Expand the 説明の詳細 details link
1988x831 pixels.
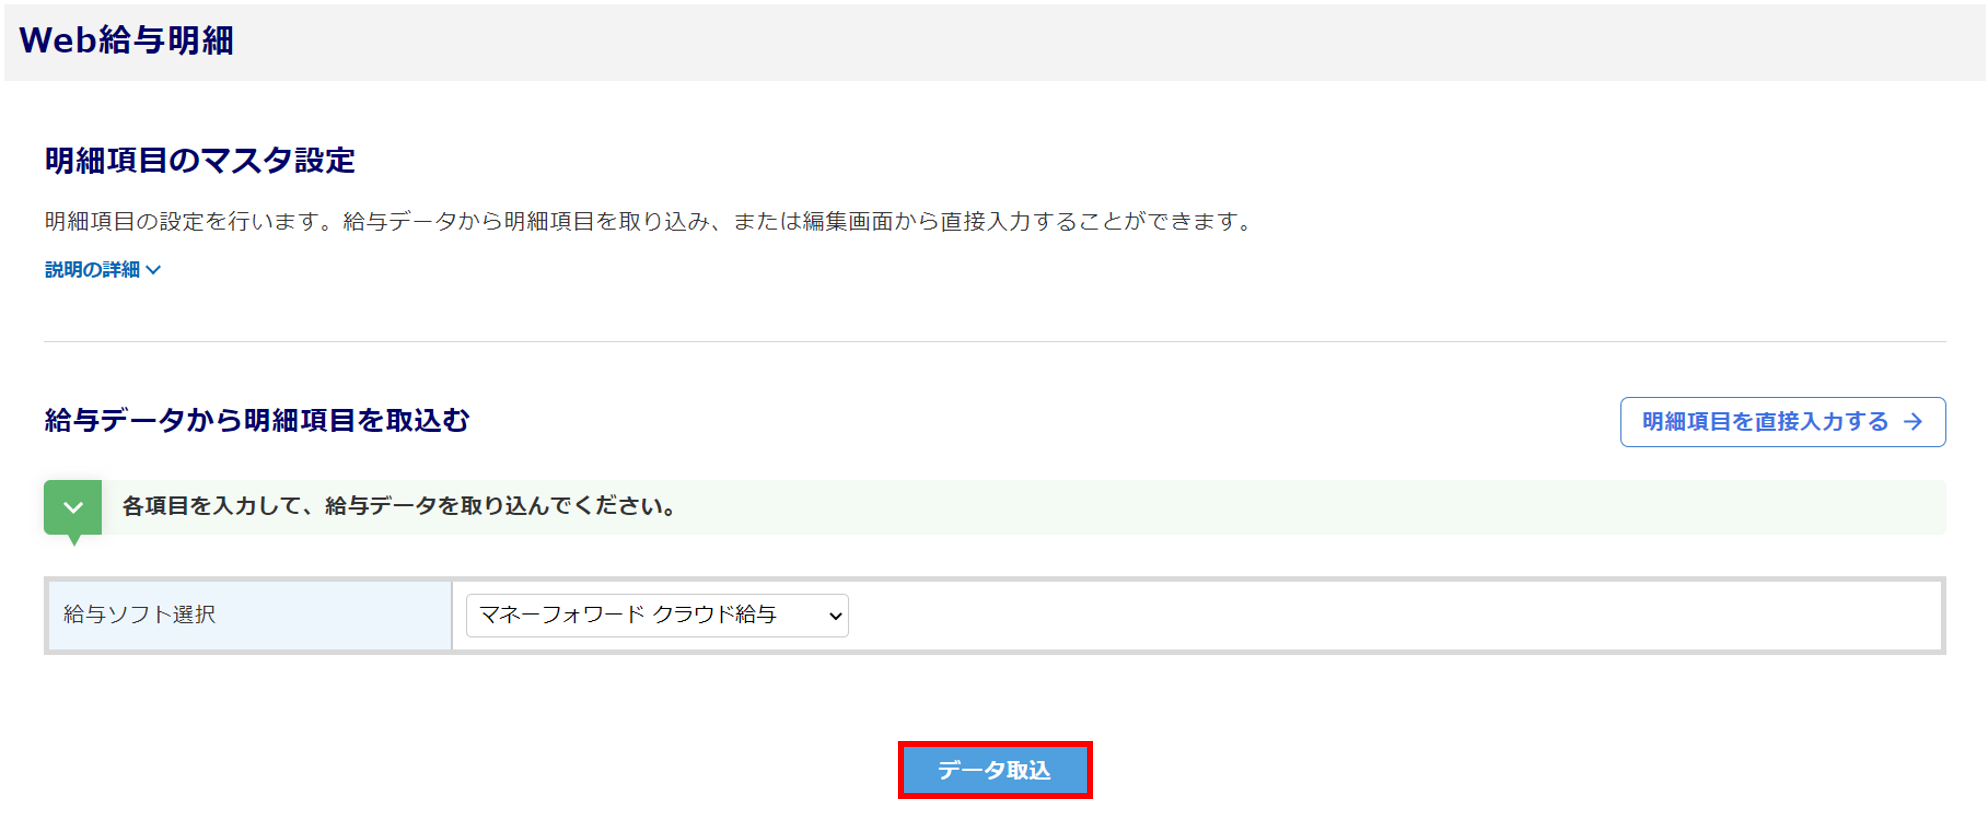point(92,270)
